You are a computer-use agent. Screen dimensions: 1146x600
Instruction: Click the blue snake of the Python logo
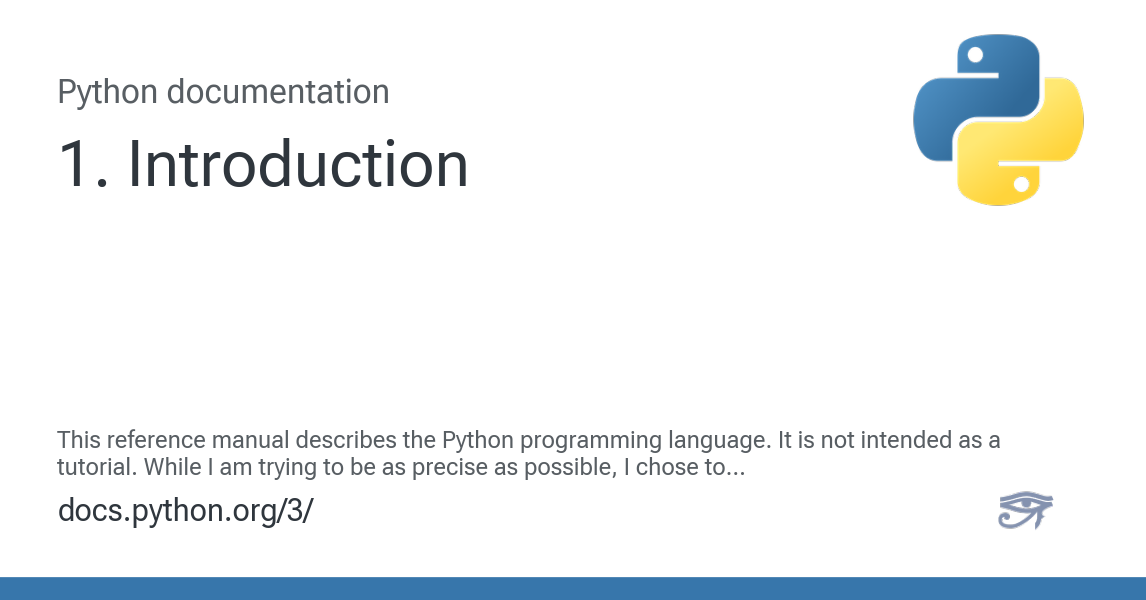pos(960,95)
